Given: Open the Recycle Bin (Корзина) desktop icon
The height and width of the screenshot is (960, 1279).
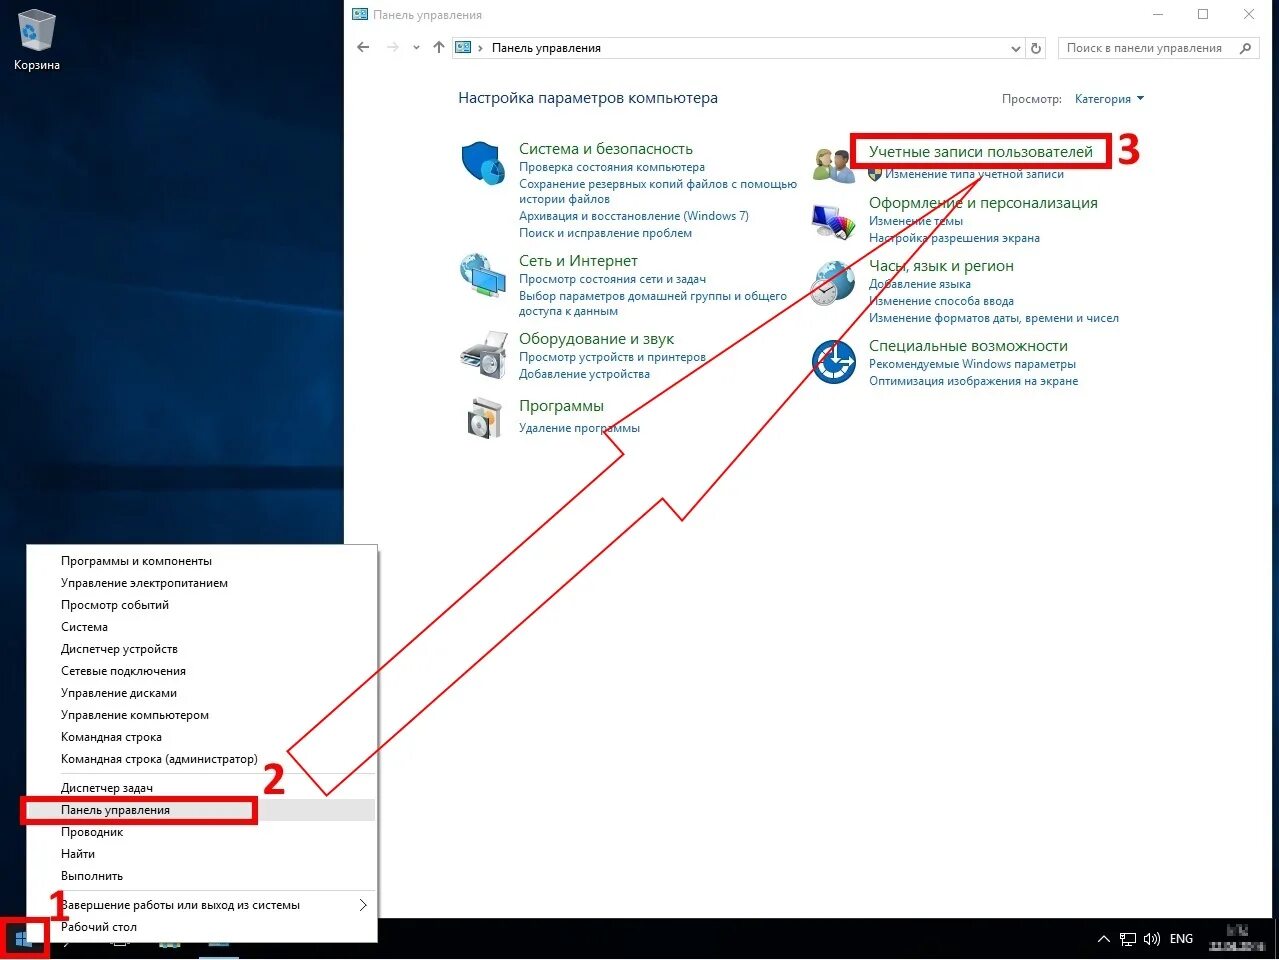Looking at the screenshot, I should (x=36, y=40).
